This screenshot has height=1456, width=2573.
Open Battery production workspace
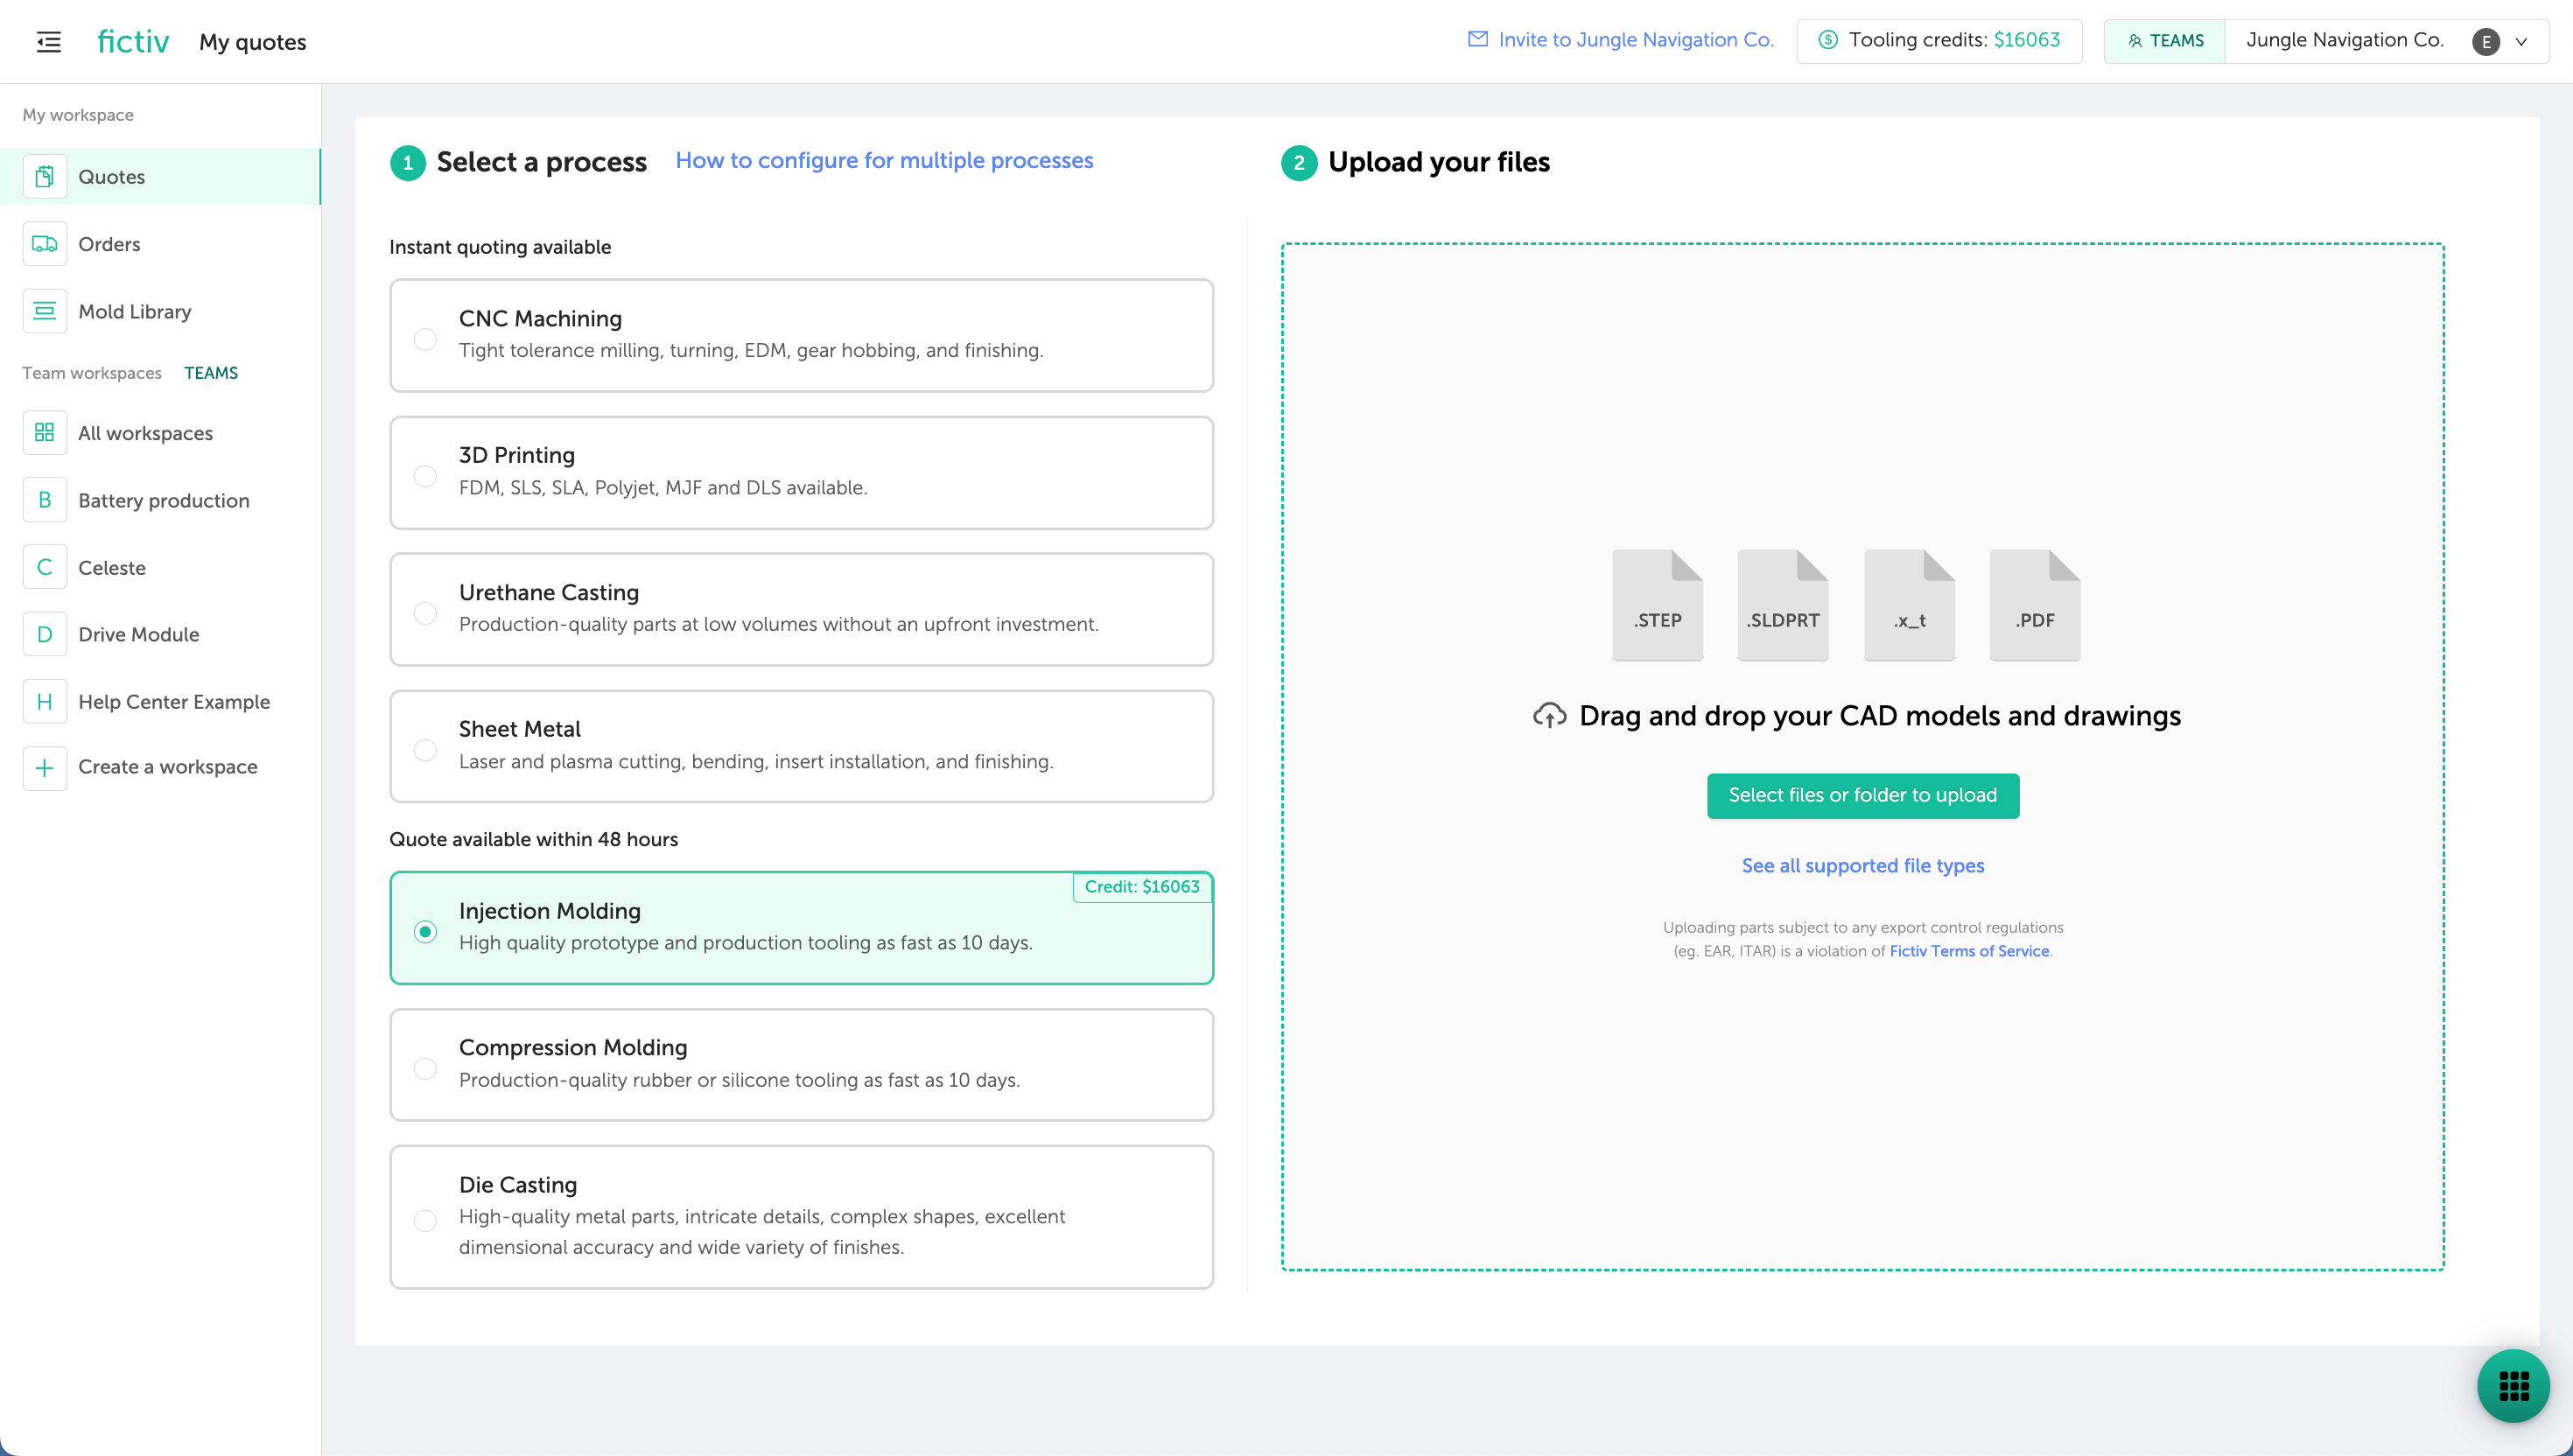pyautogui.click(x=163, y=500)
